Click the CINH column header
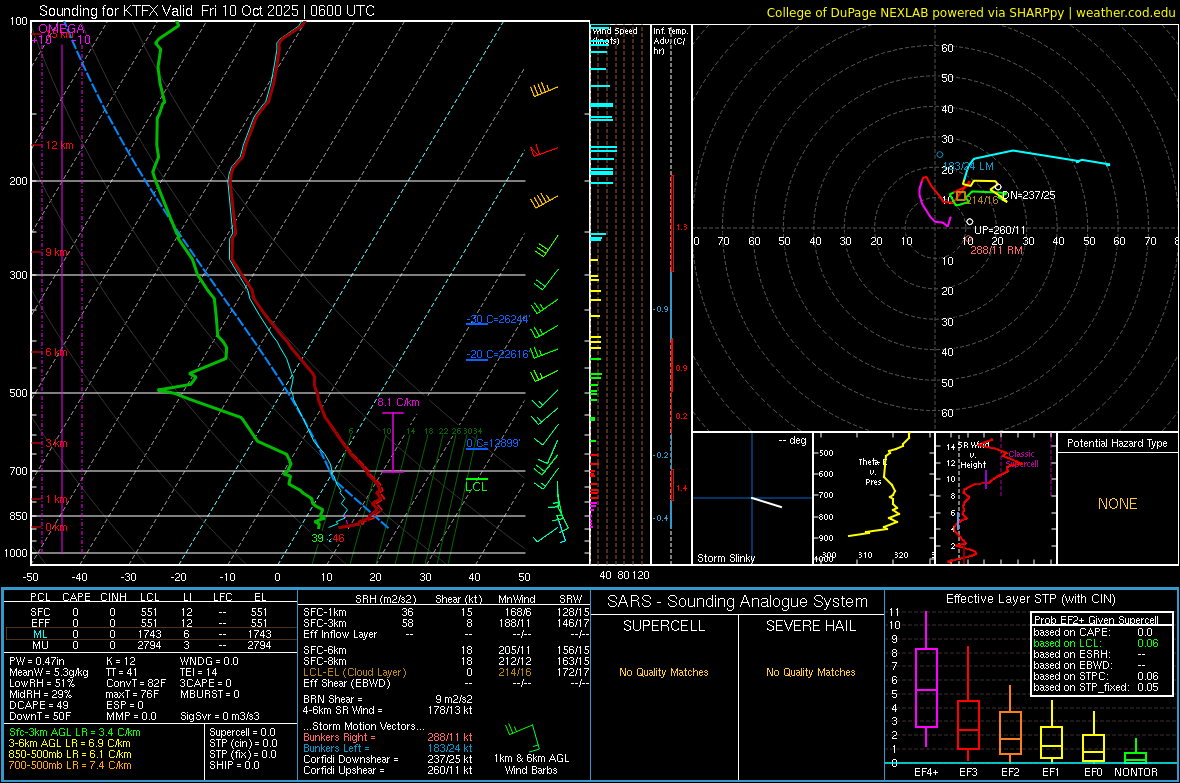This screenshot has height=783, width=1180. click(113, 597)
